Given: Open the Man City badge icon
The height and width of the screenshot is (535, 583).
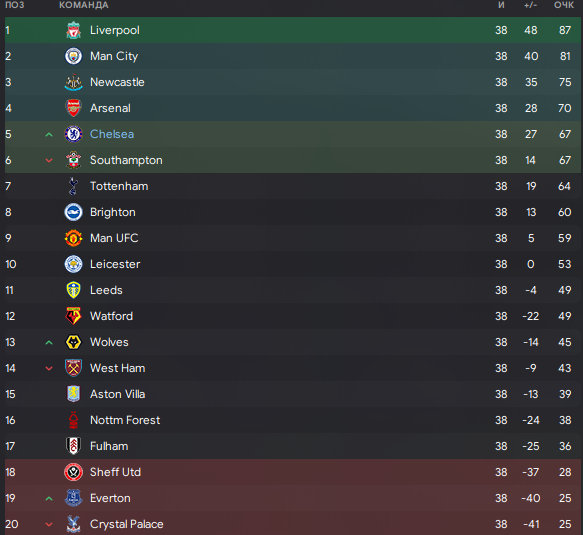Looking at the screenshot, I should tap(74, 56).
